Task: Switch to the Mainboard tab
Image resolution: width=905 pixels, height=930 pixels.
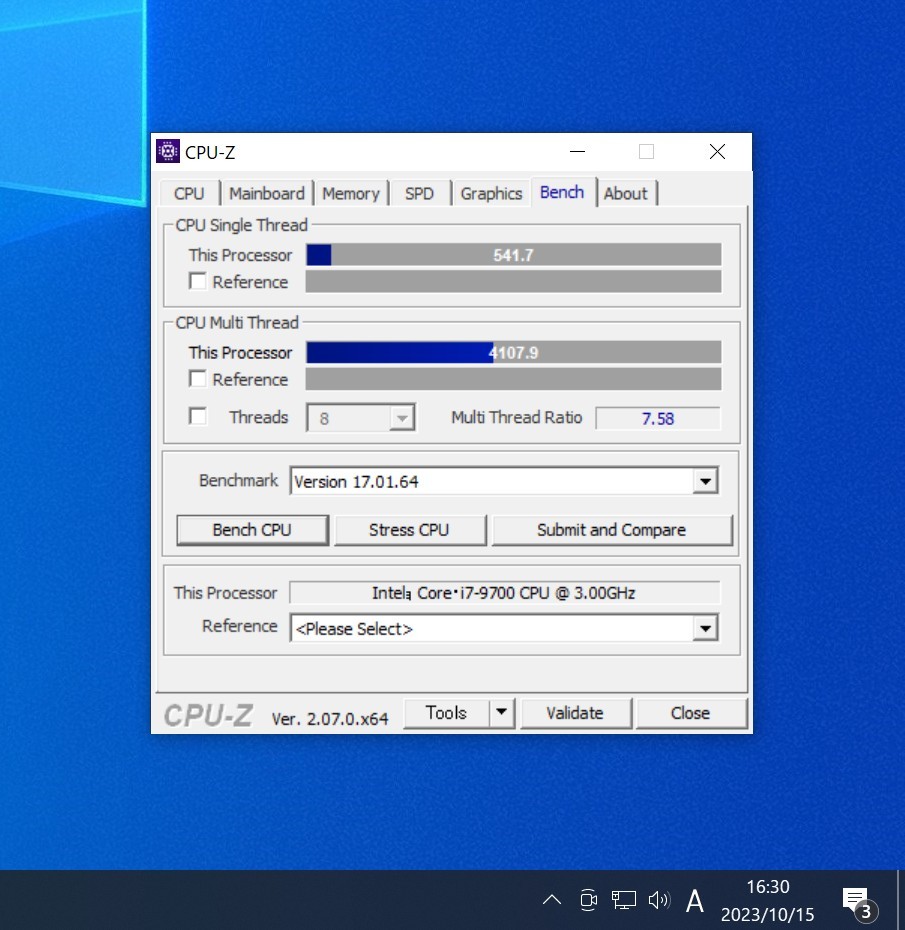Action: click(267, 193)
